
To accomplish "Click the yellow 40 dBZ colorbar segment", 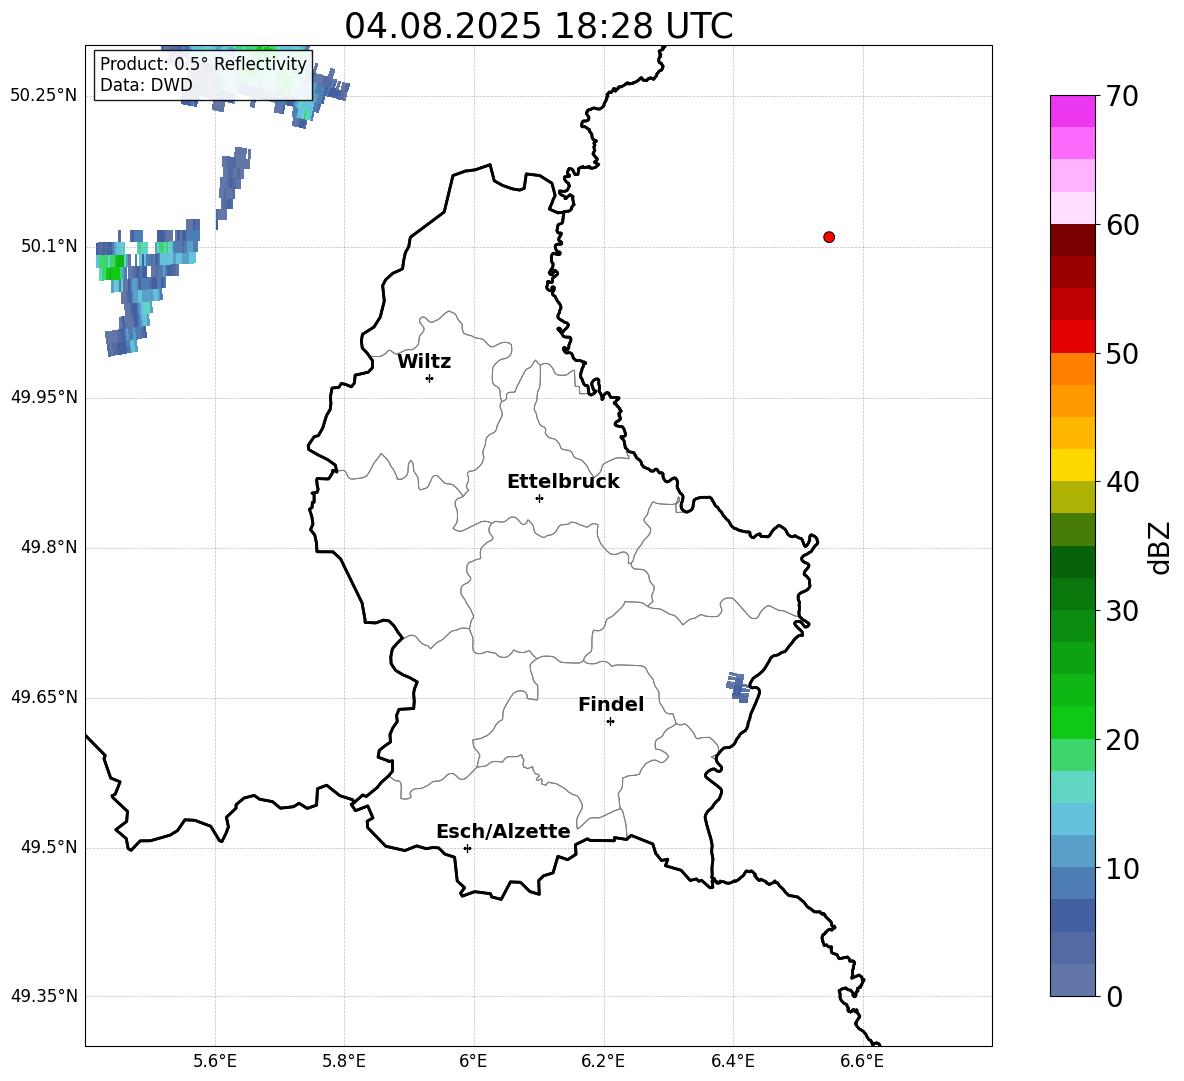I will click(1072, 465).
